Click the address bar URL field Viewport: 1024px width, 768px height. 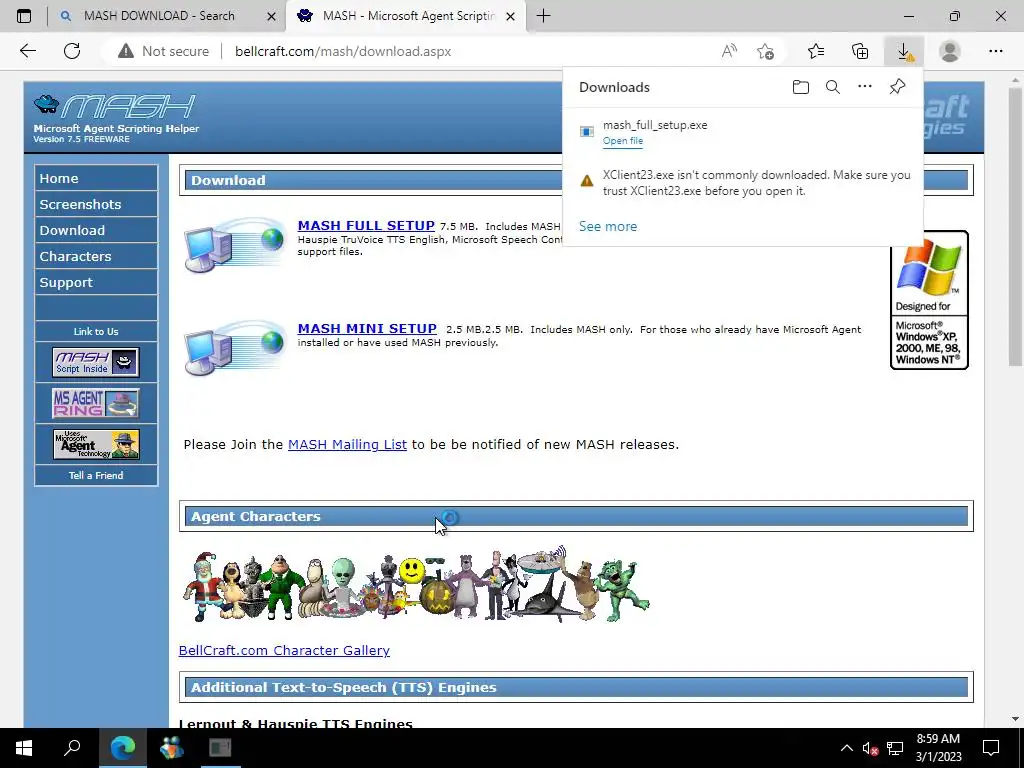[343, 51]
